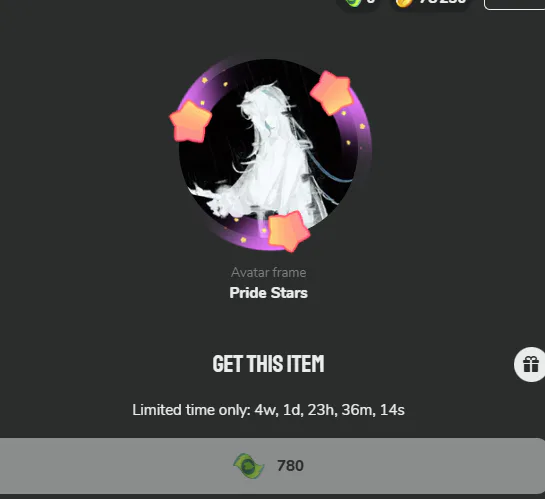Click the Avatar frame category label

(x=268, y=272)
